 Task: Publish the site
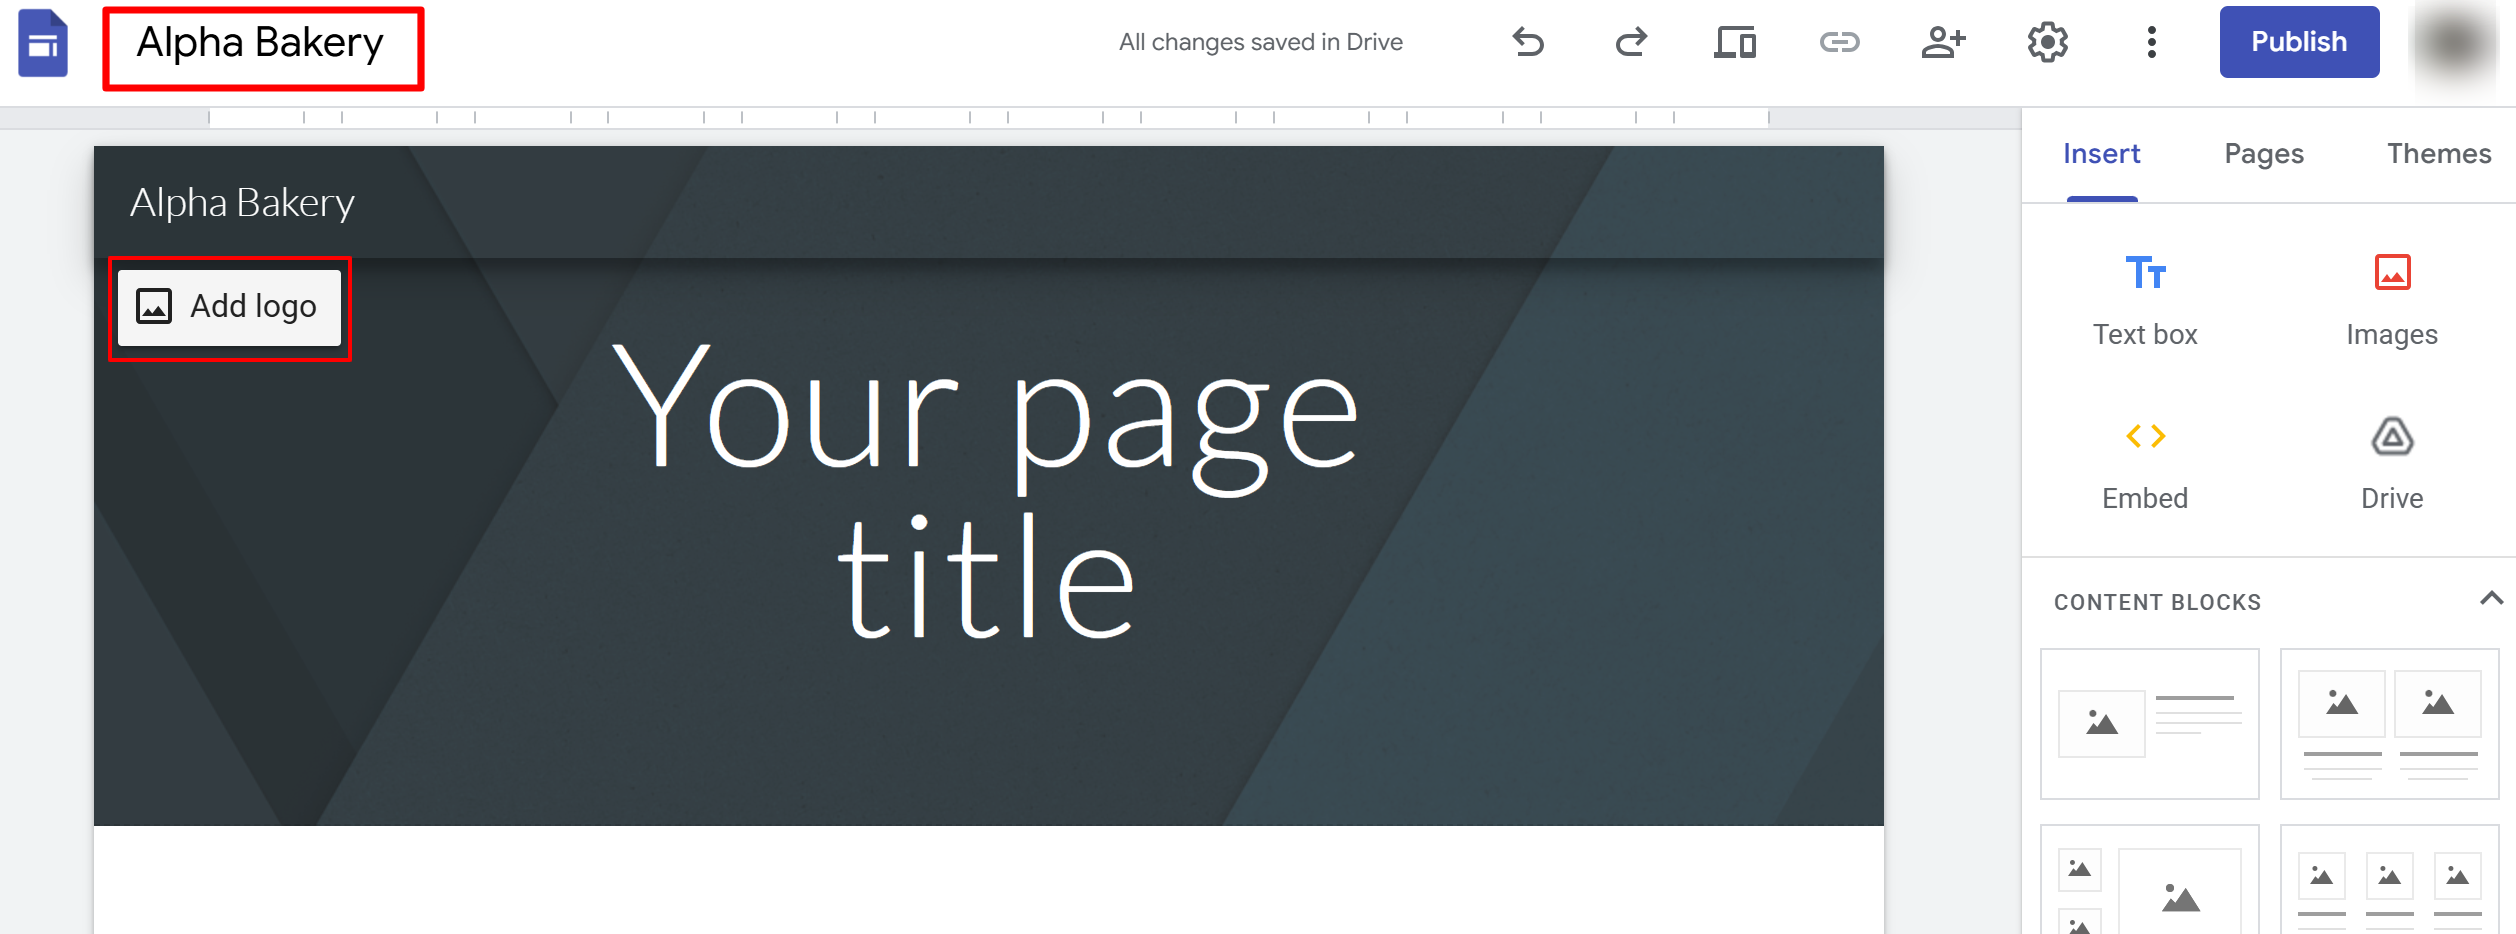pyautogui.click(x=2299, y=42)
